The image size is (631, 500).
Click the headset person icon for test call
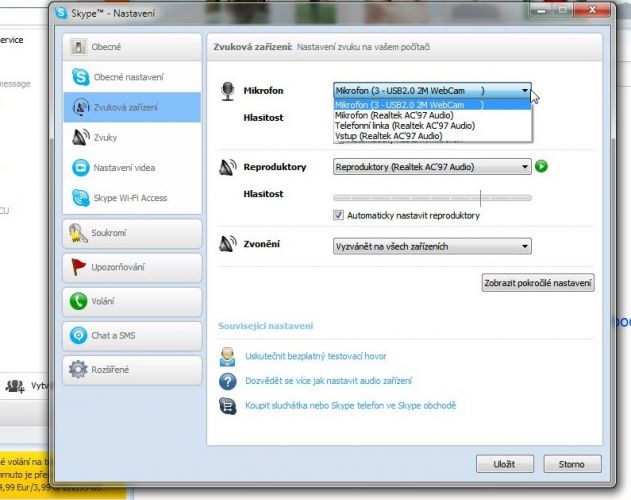[227, 357]
